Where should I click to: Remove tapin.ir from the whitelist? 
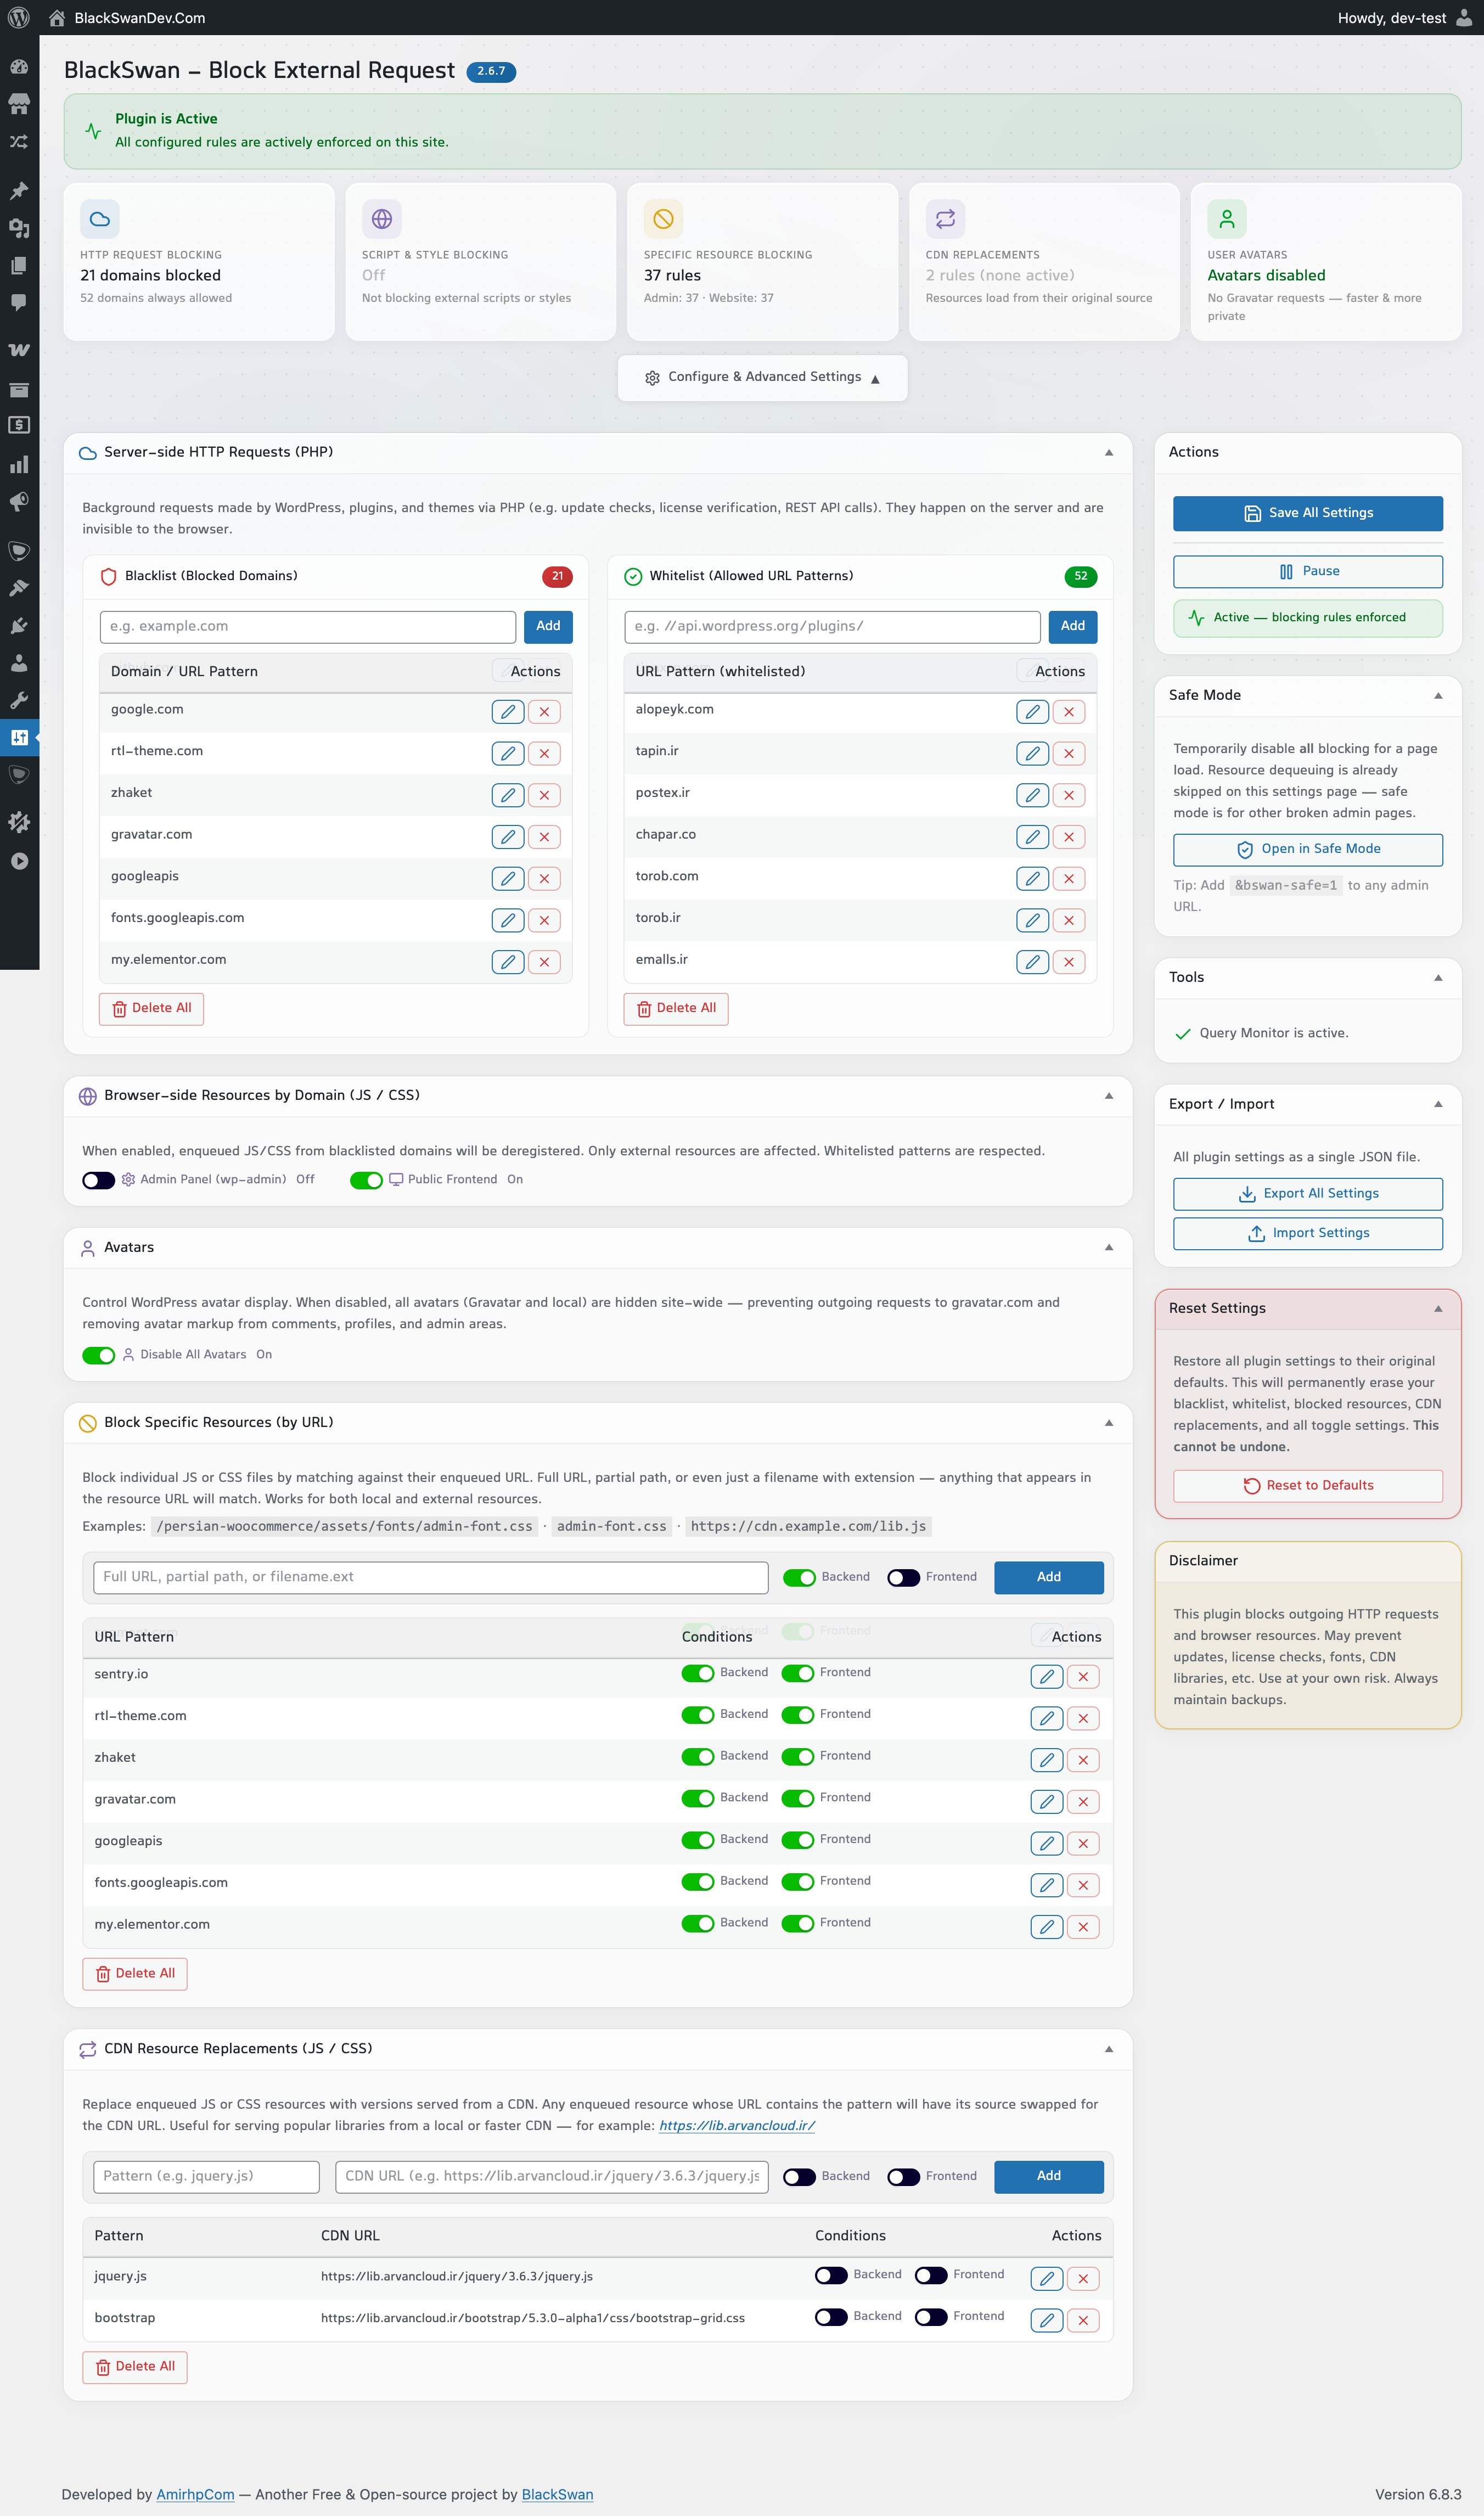point(1069,753)
